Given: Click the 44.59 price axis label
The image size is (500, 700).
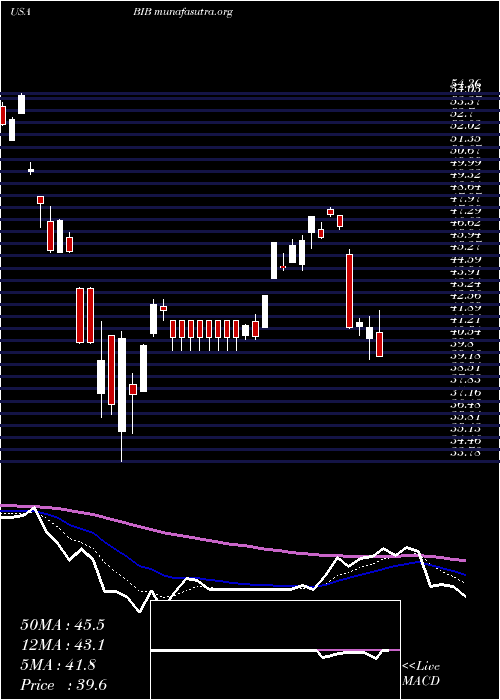Looking at the screenshot, I should (x=465, y=259).
